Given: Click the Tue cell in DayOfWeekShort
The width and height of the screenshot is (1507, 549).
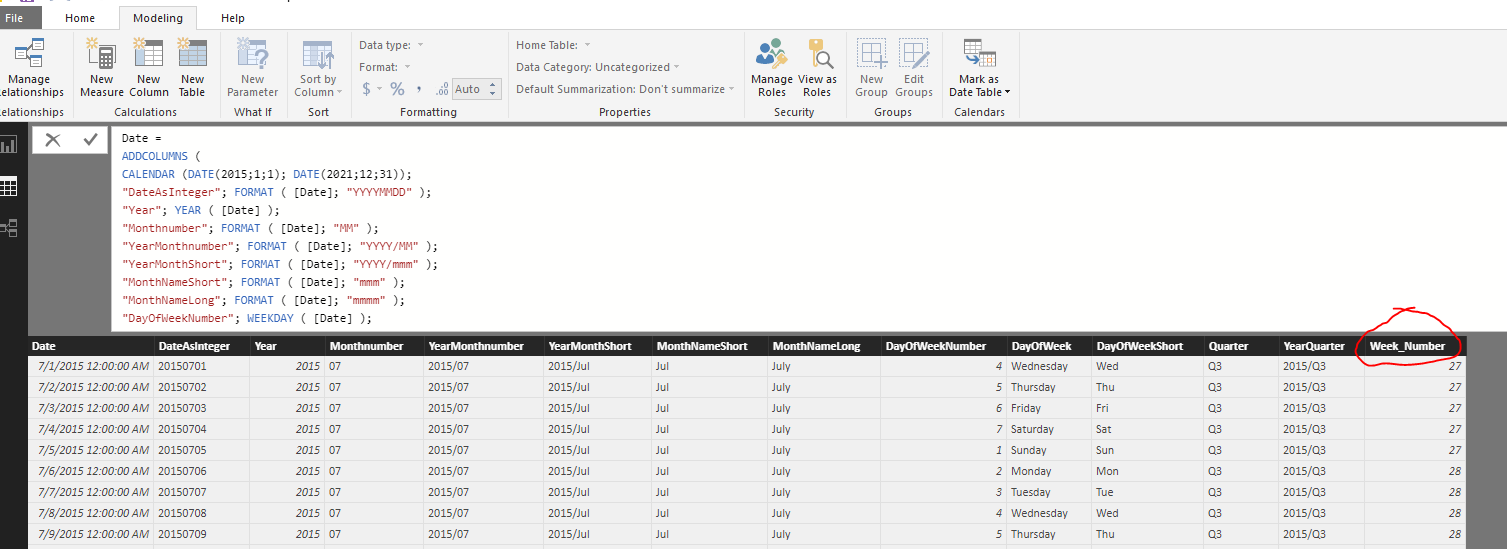Looking at the screenshot, I should pyautogui.click(x=1147, y=492).
